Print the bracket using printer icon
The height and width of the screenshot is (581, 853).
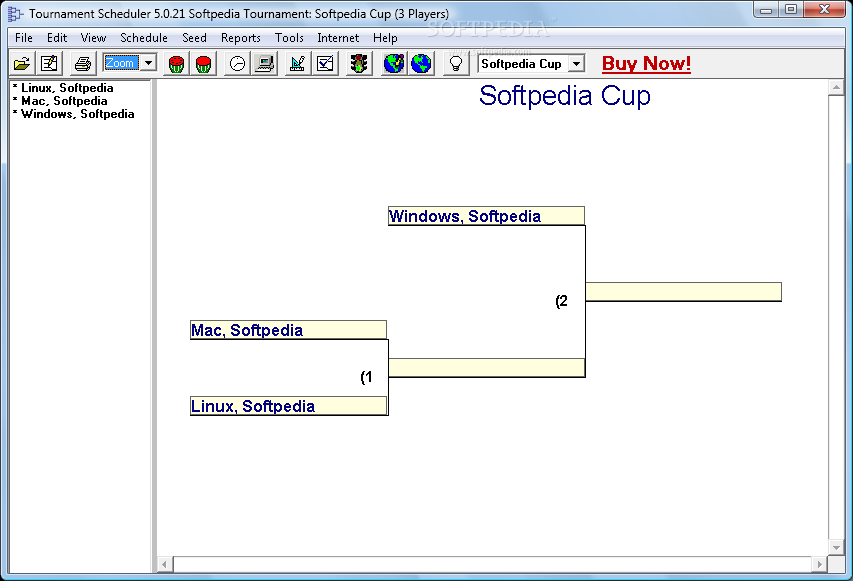tap(83, 64)
